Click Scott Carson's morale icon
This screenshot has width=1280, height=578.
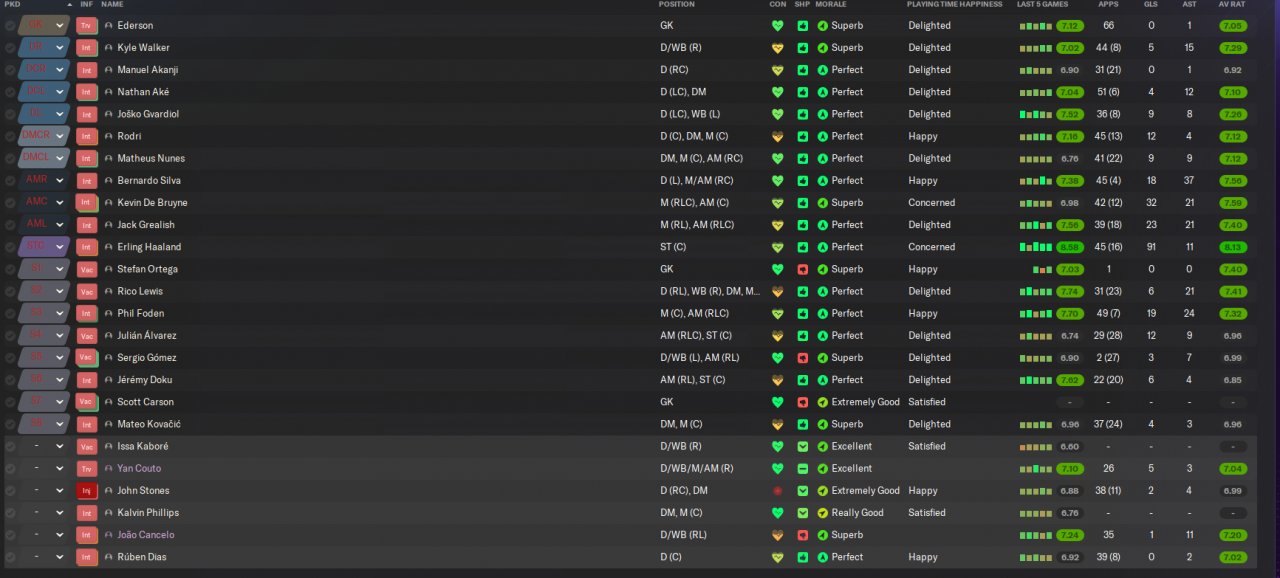click(823, 402)
